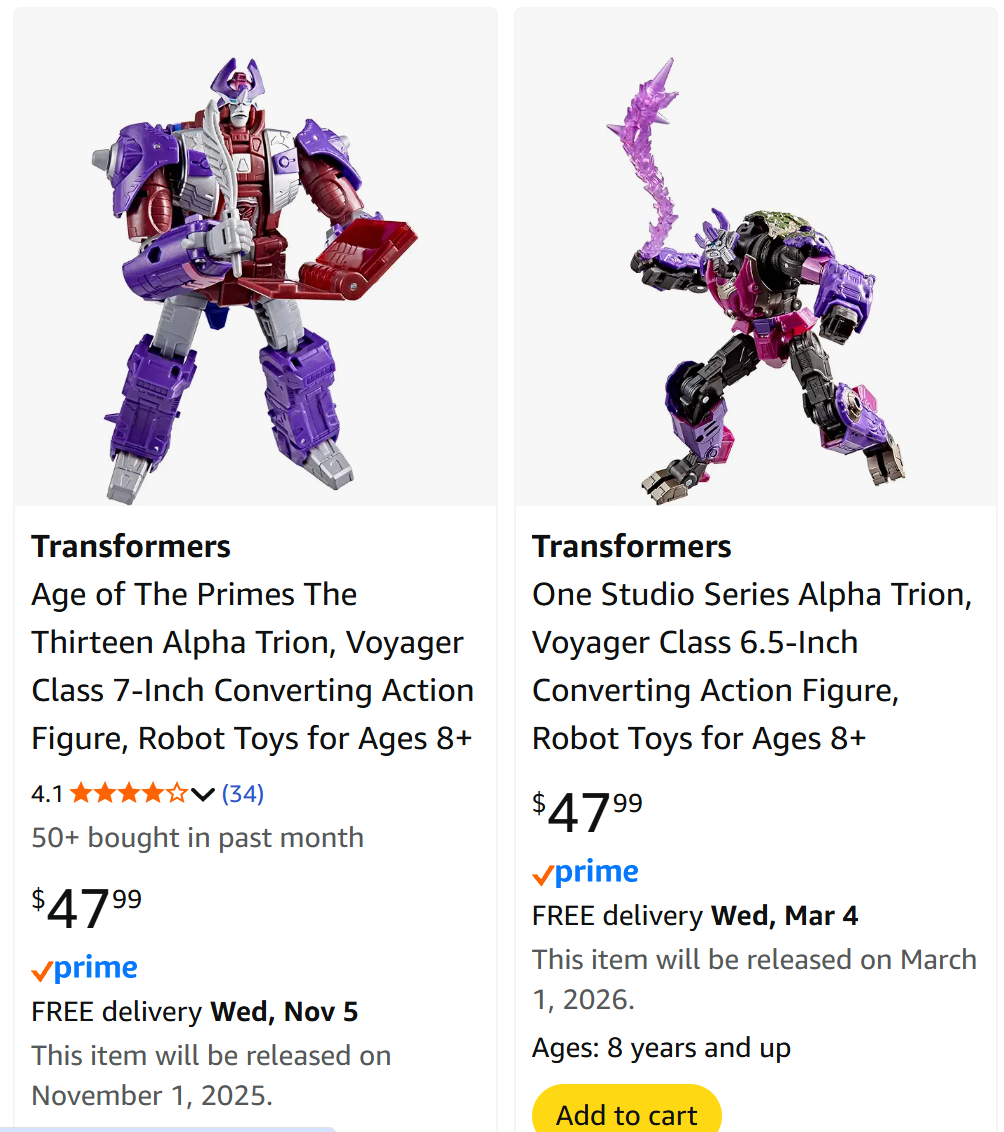Viewport: 1004px width, 1132px height.
Task: Open the 34 customer reviews link
Action: pos(243,794)
